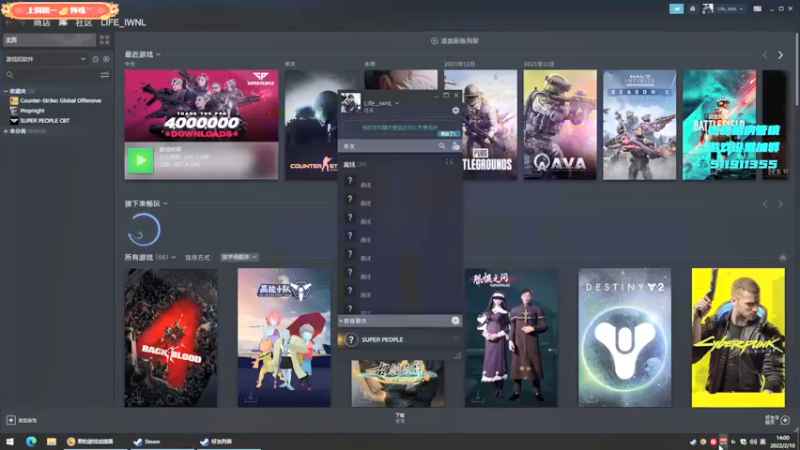The height and width of the screenshot is (450, 800).
Task: Open collections grid view icon
Action: pos(104,40)
